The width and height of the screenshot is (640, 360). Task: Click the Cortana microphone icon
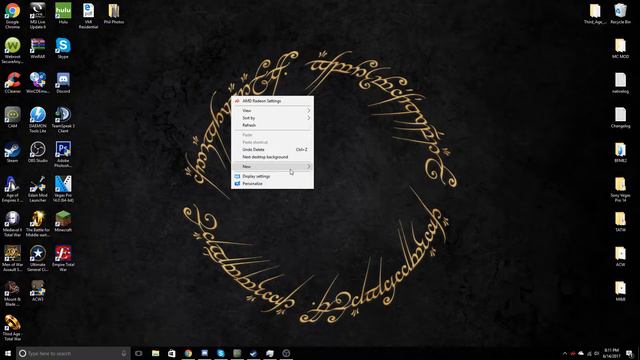point(124,353)
